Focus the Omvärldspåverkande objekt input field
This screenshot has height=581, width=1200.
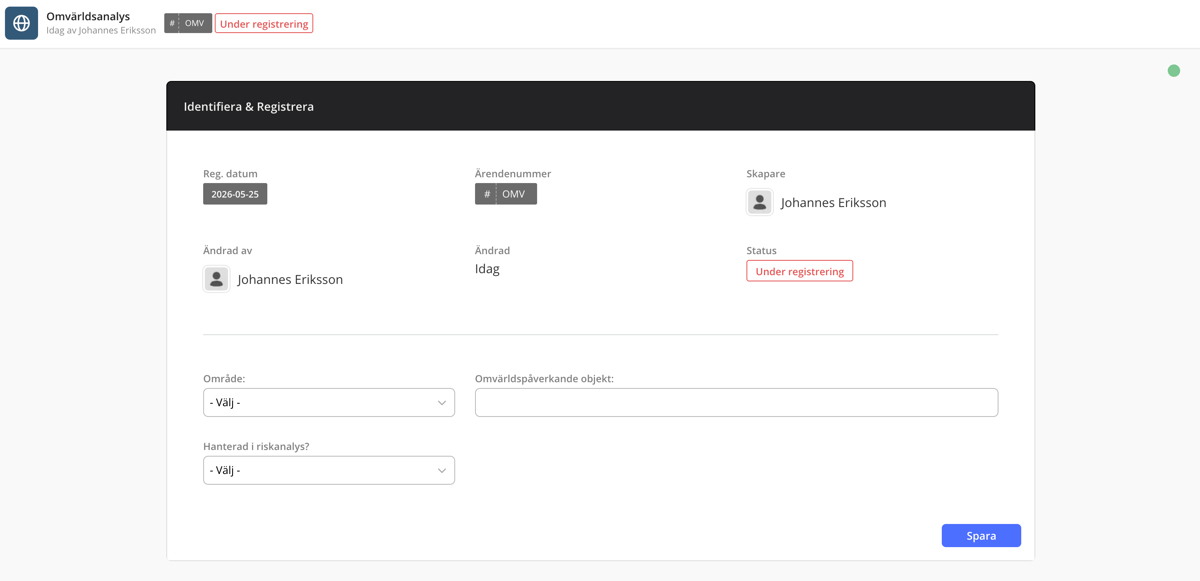point(736,402)
